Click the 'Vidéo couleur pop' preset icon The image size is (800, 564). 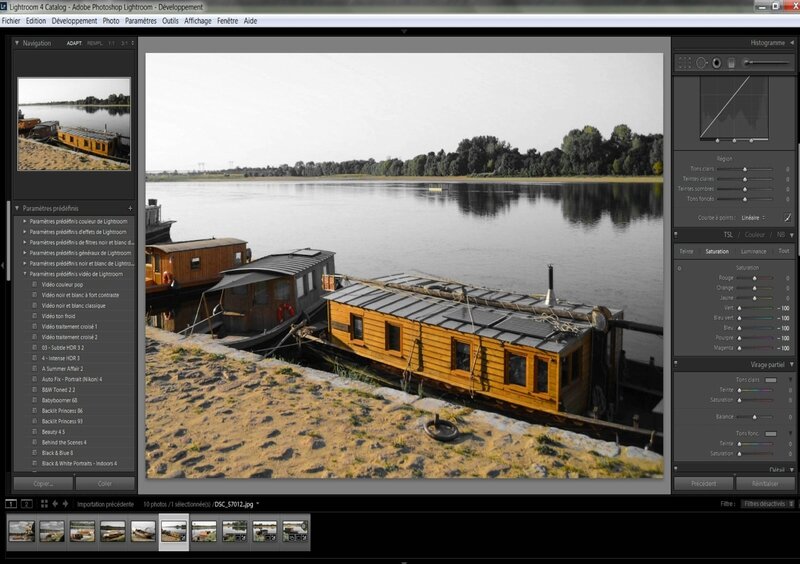pos(35,285)
